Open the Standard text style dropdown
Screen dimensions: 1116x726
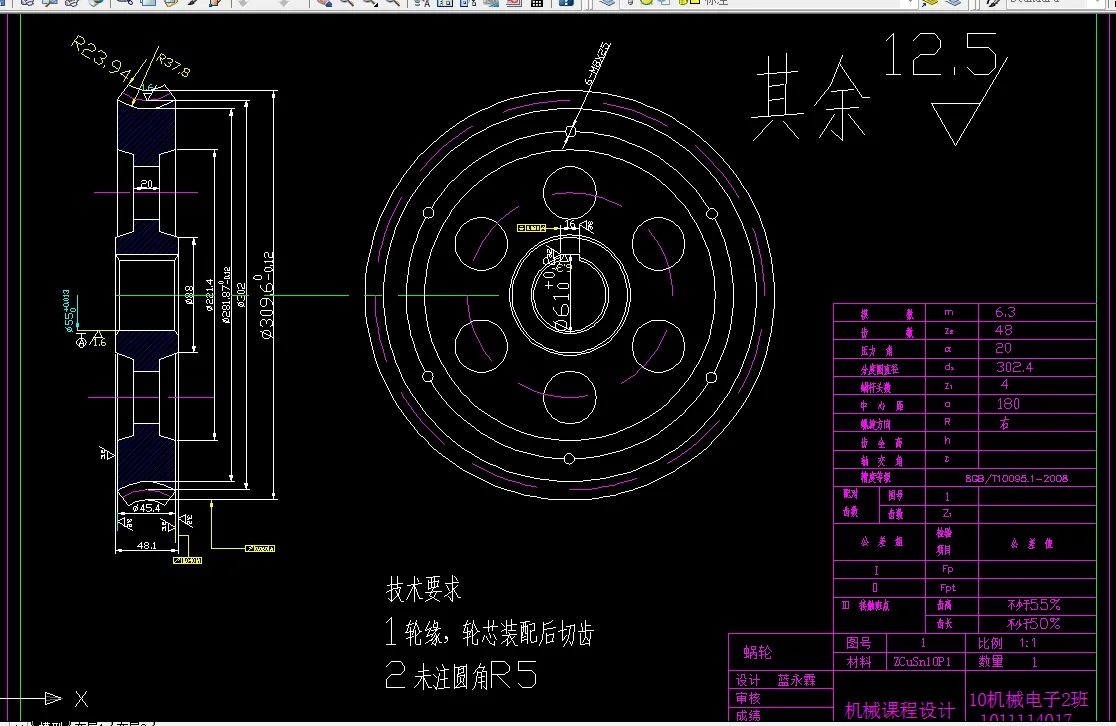[x=1097, y=5]
